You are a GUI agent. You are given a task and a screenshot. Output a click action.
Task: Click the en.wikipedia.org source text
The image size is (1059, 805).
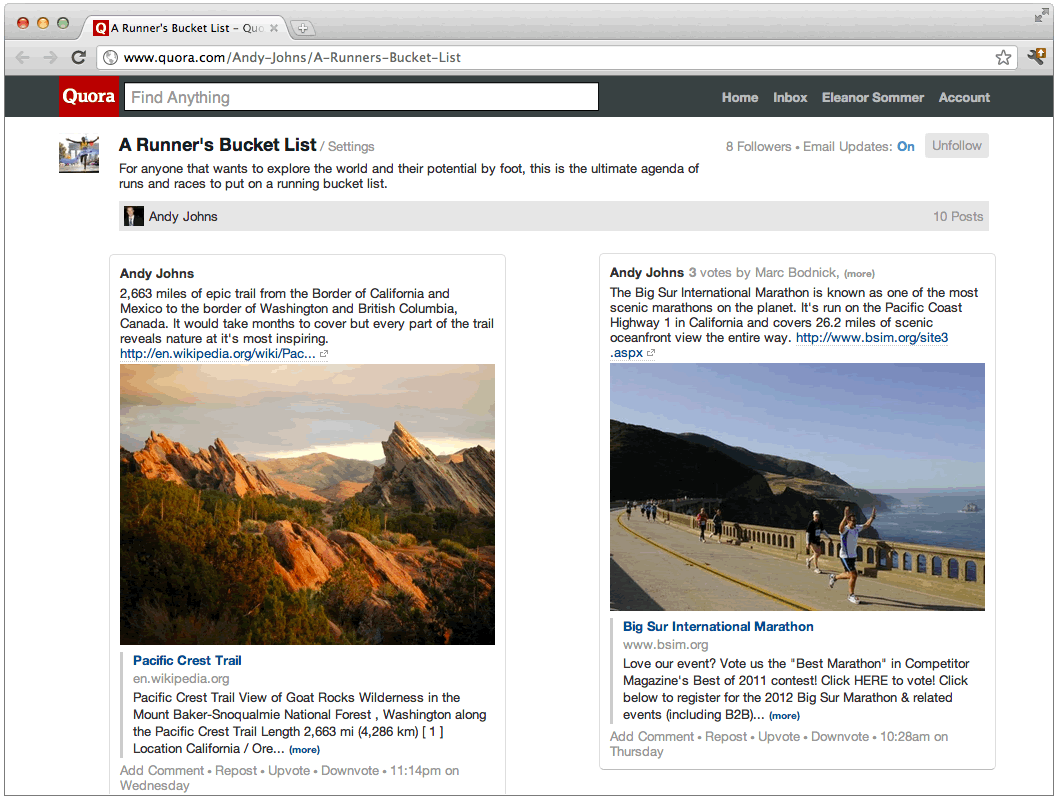point(181,679)
